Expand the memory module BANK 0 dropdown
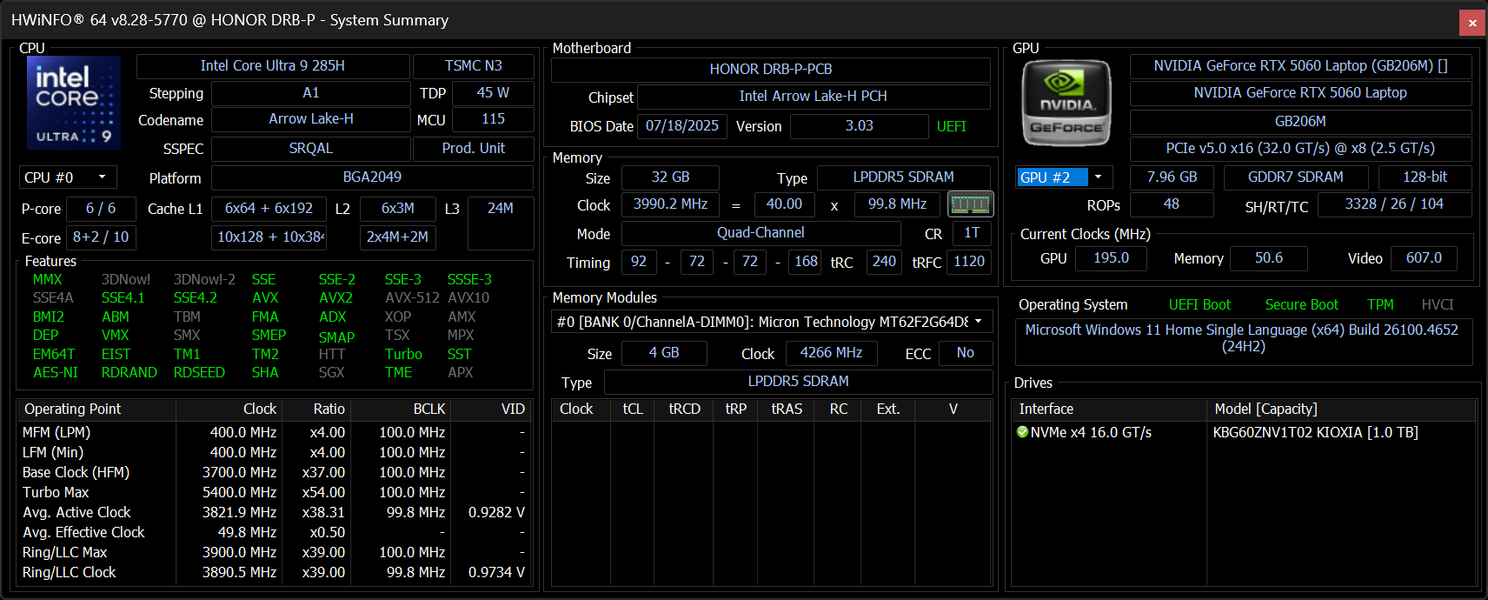Screen dimensions: 1488x600 point(772,322)
